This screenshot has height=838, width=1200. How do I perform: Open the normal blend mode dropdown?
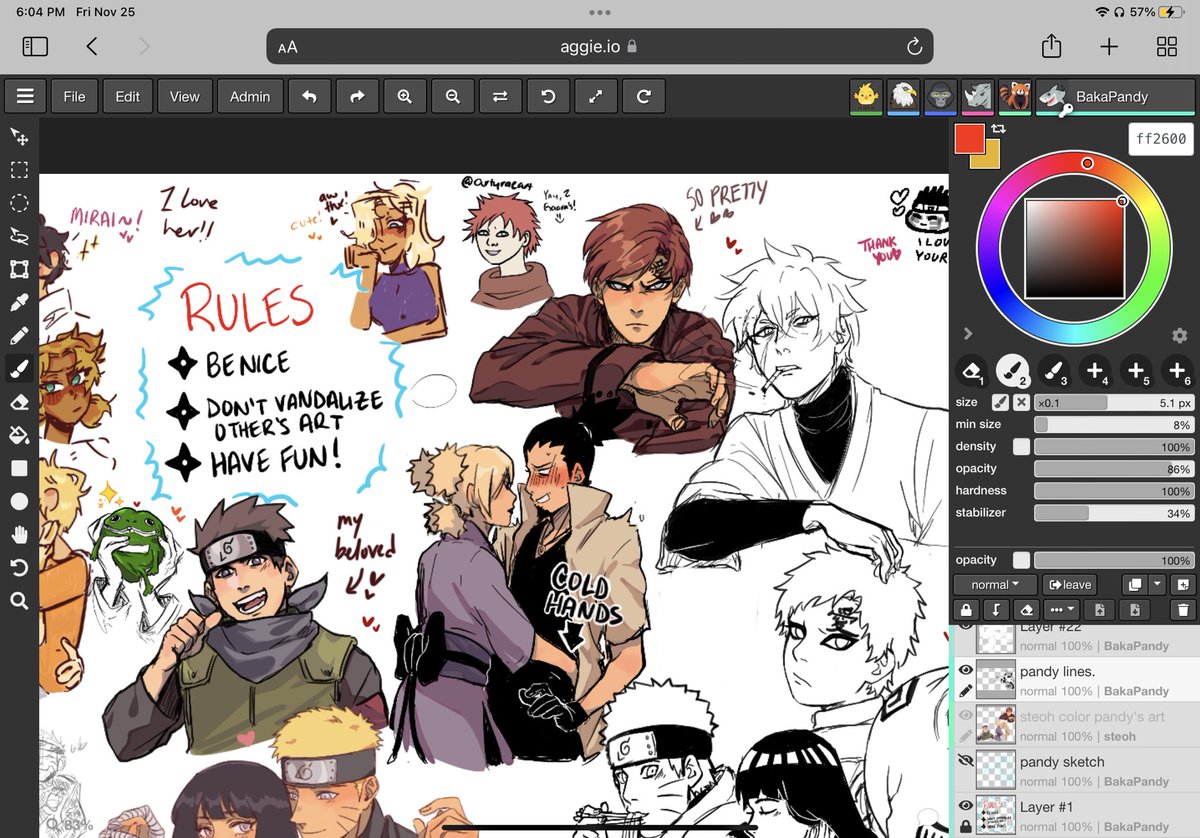[995, 585]
